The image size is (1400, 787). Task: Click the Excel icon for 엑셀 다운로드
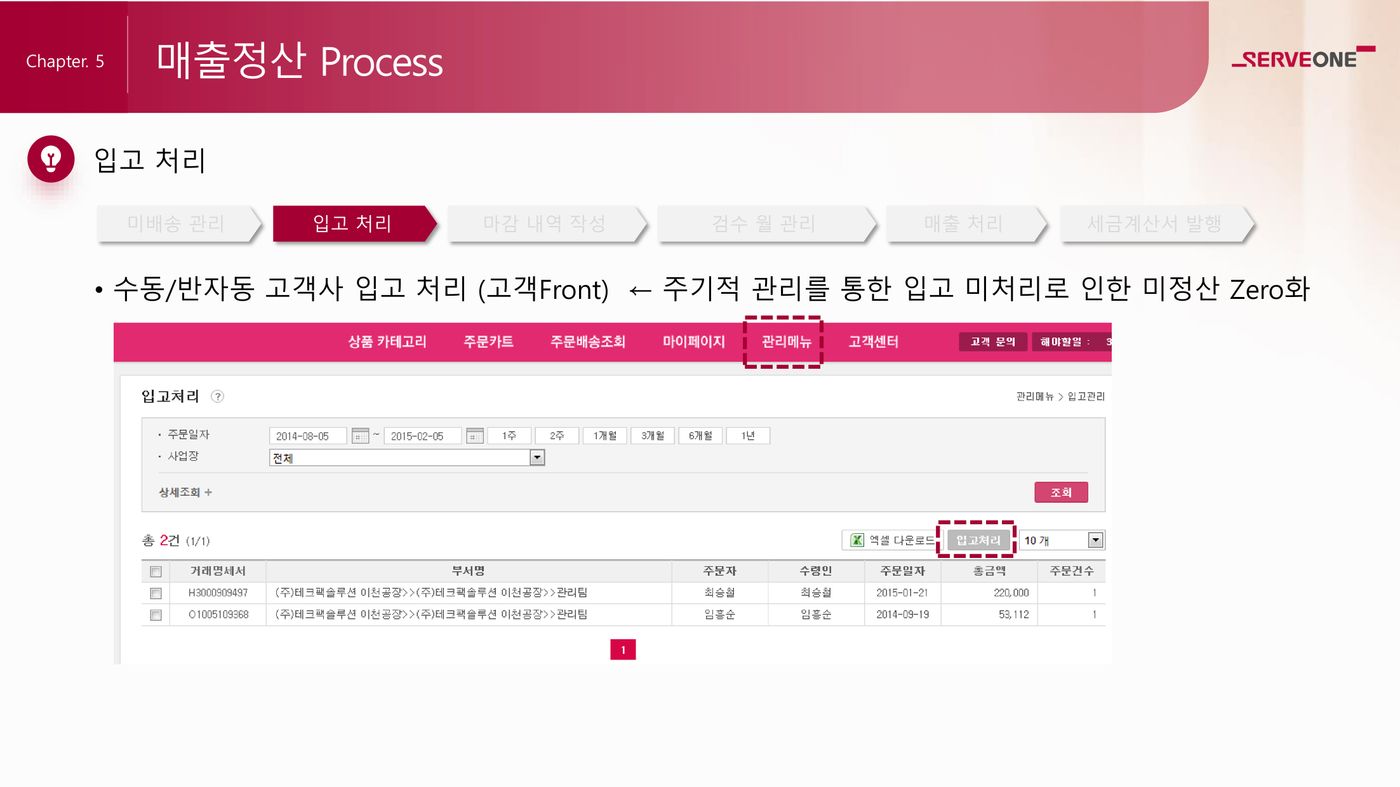click(857, 540)
